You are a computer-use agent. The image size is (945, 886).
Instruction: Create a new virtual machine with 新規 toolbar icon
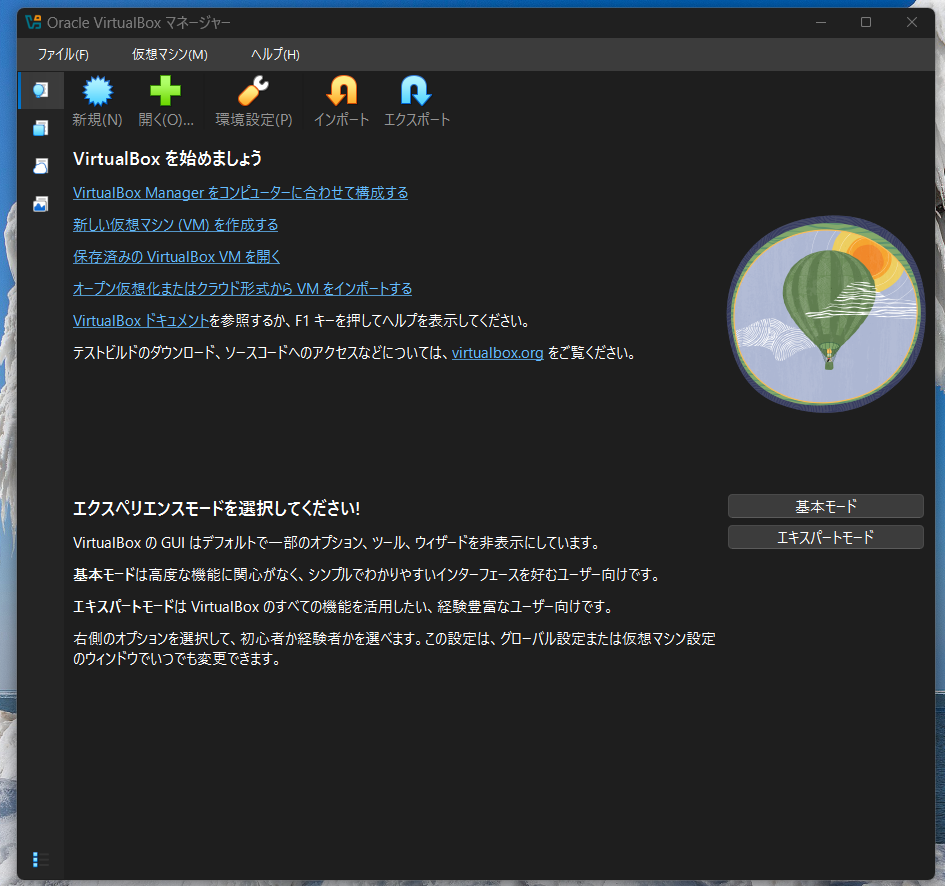tap(96, 100)
